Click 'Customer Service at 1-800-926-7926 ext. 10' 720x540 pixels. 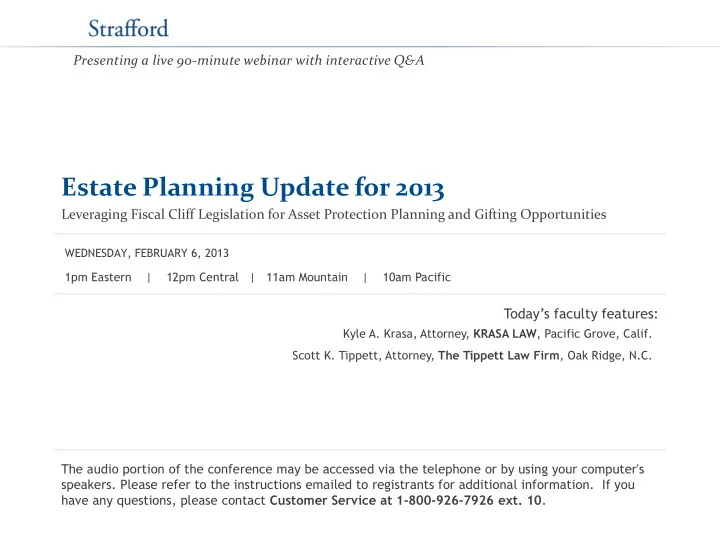tap(405, 501)
